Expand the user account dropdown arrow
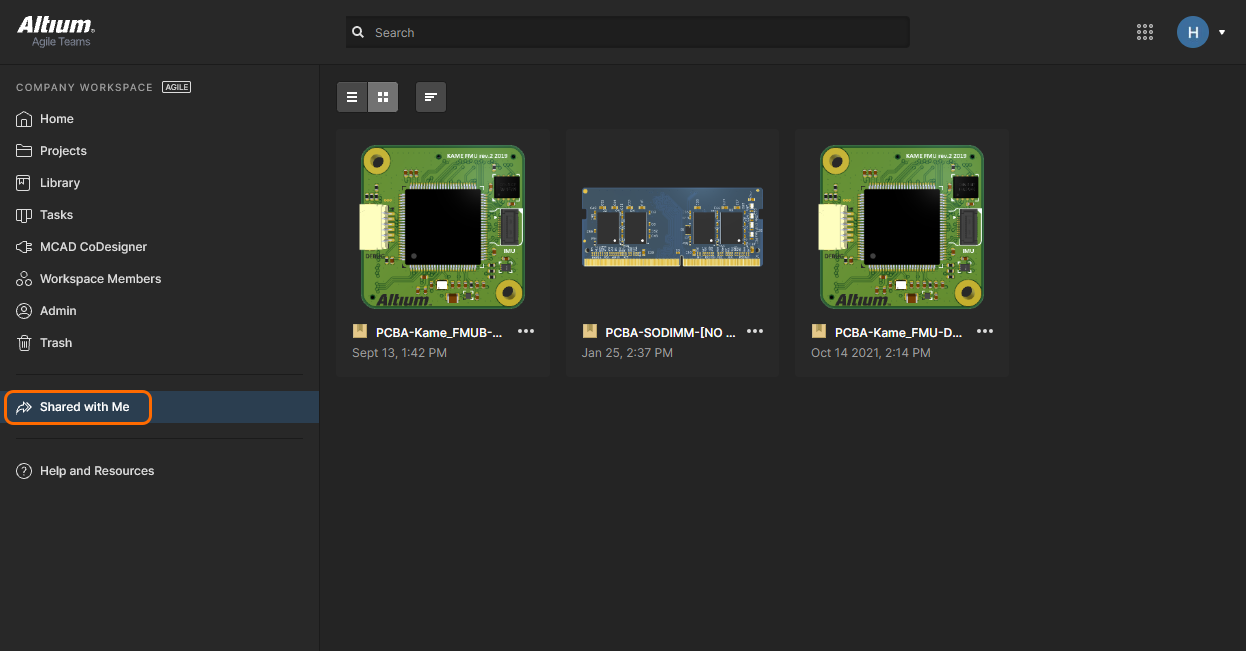 (1222, 33)
